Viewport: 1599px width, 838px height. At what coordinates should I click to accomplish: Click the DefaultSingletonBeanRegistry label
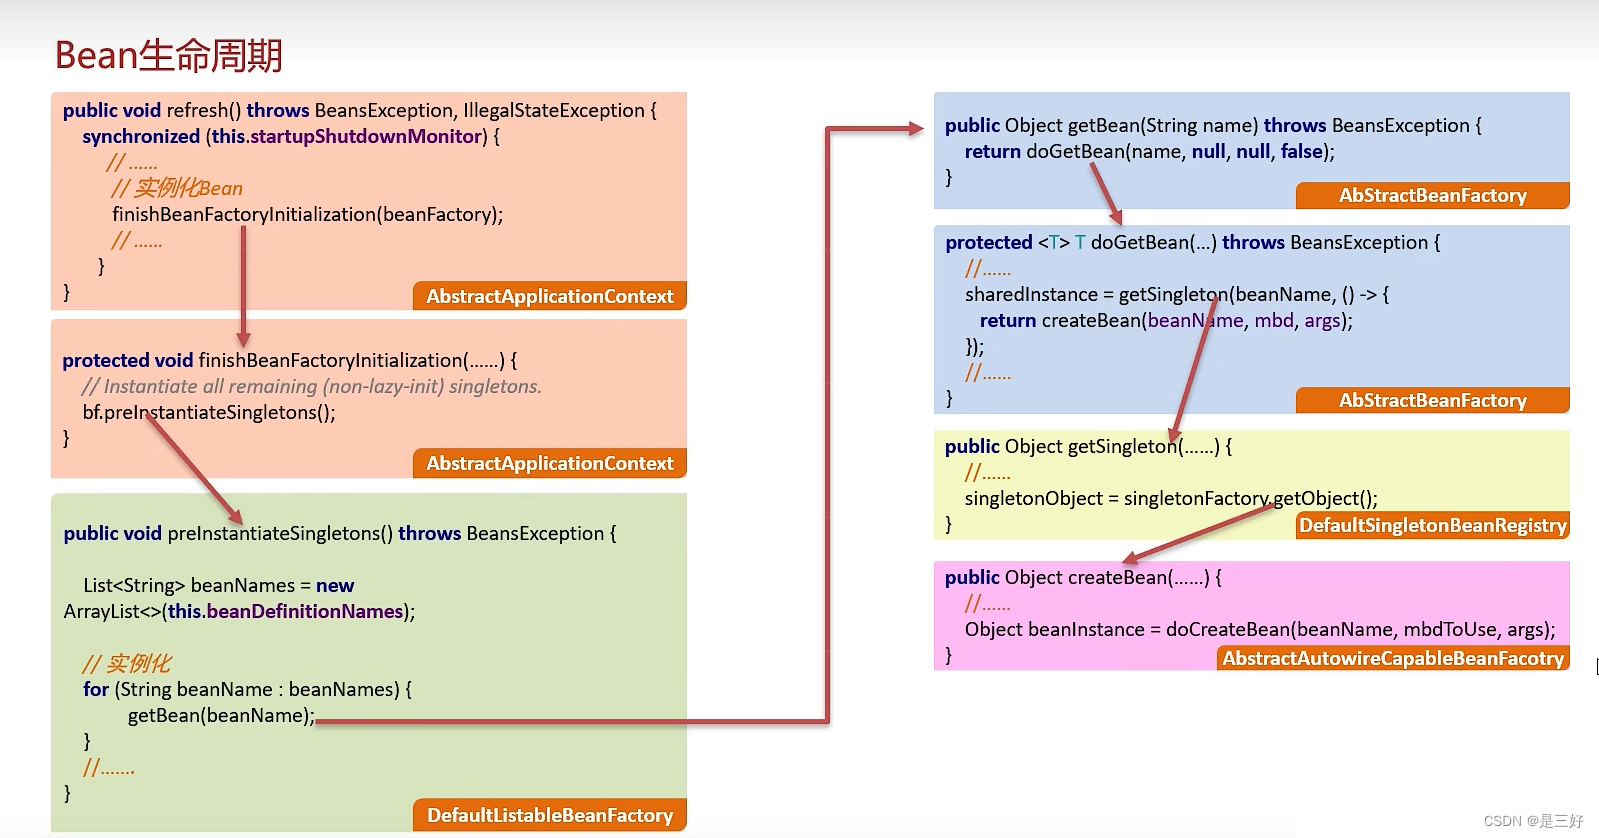coord(1433,525)
